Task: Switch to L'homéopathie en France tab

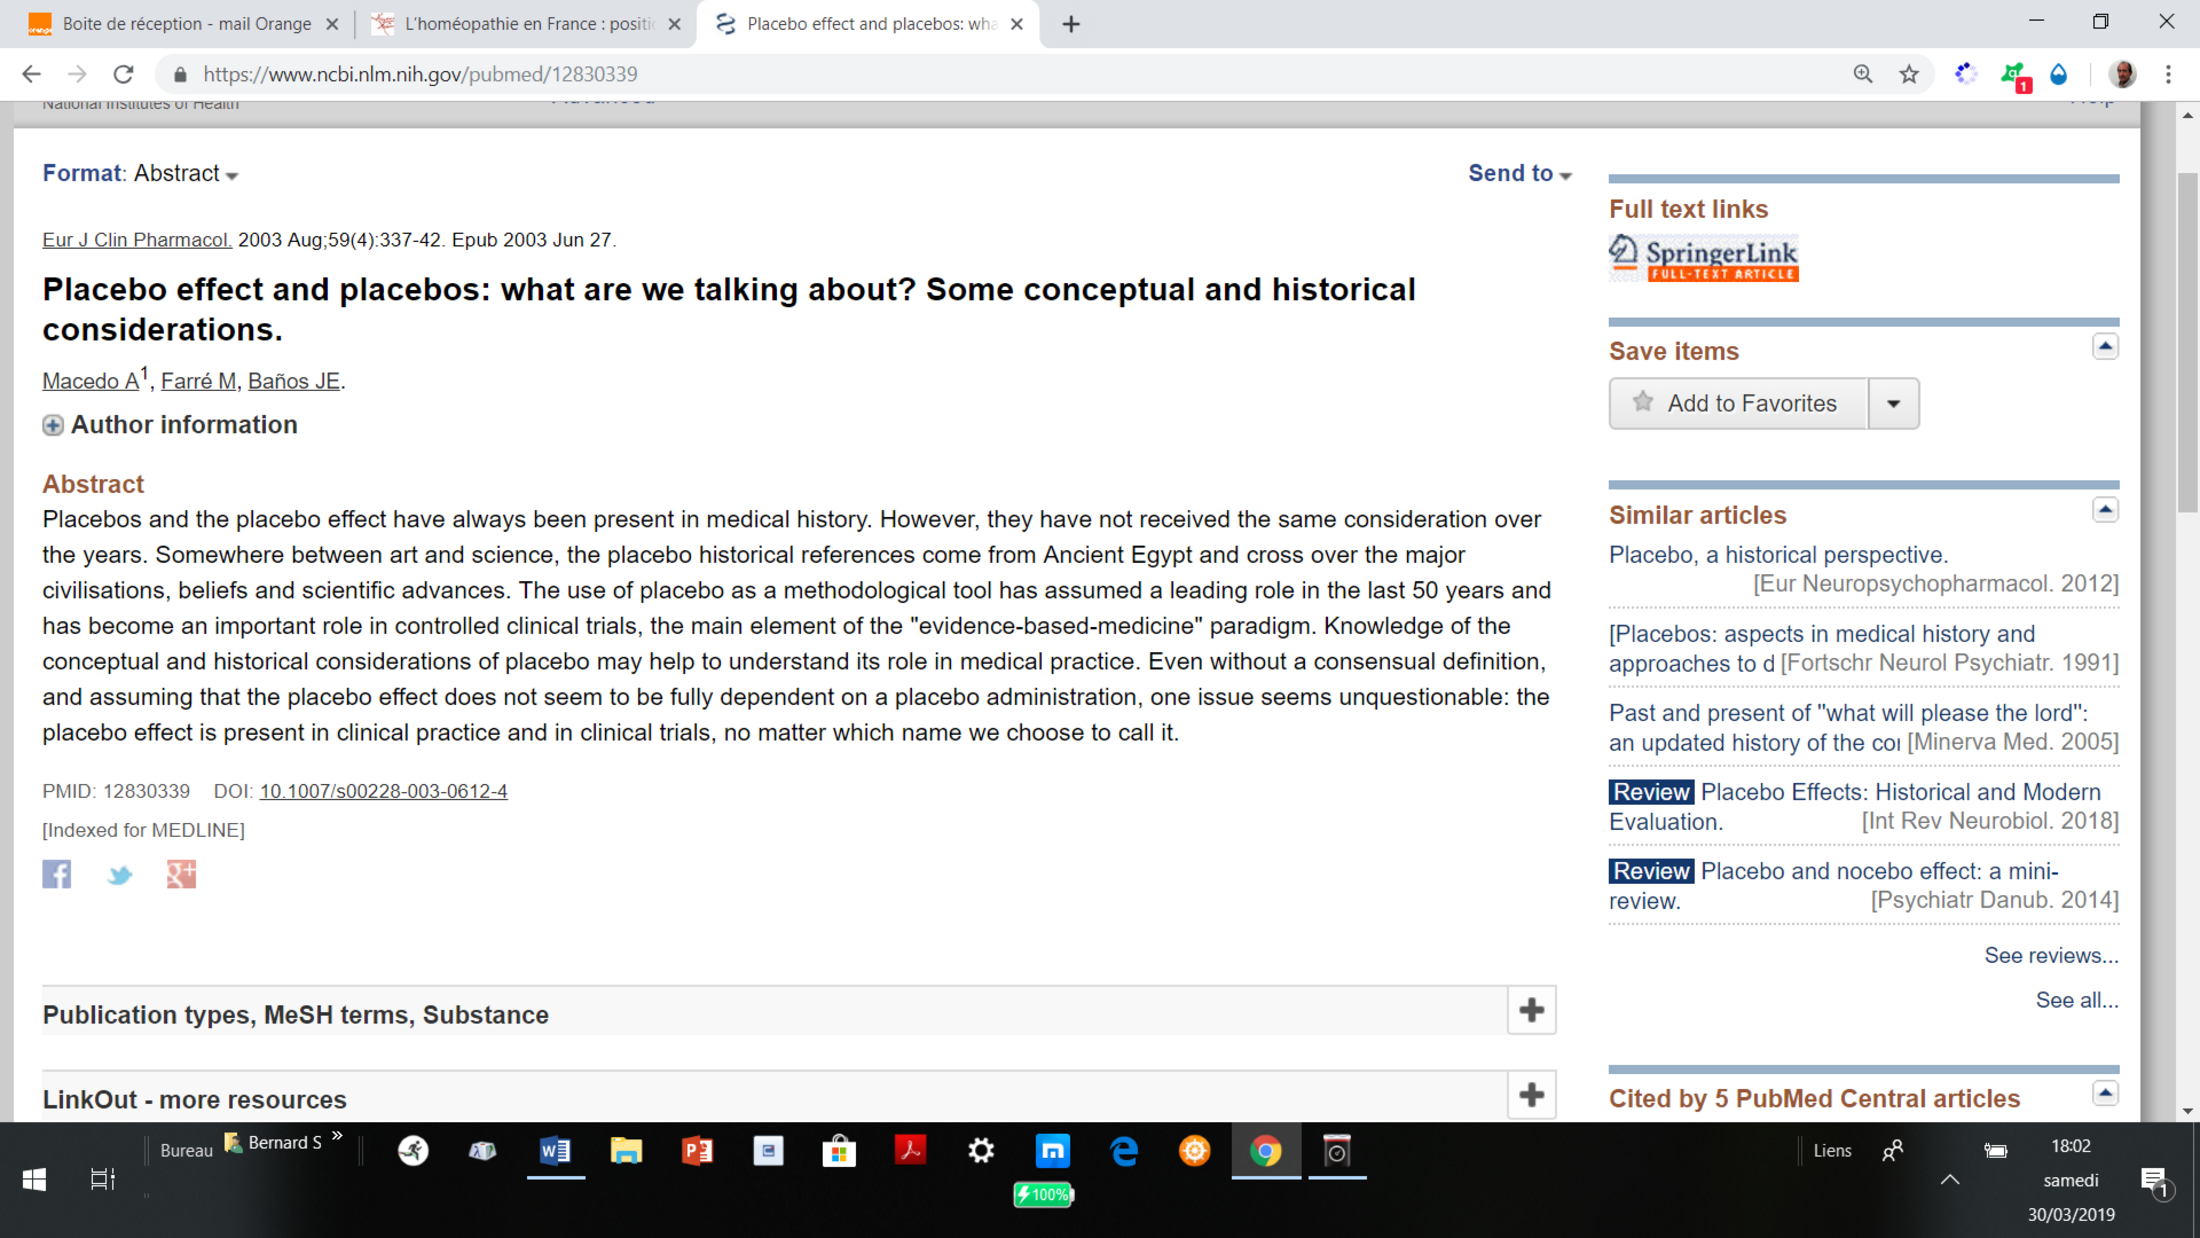Action: [526, 24]
